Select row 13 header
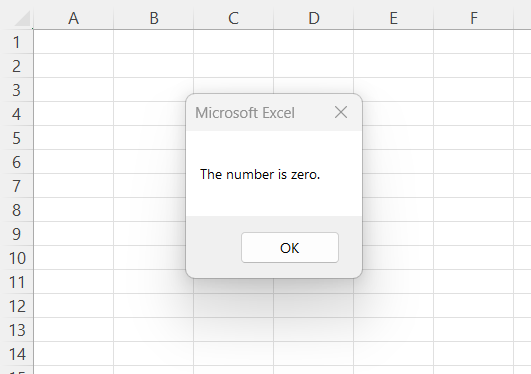 tap(17, 330)
